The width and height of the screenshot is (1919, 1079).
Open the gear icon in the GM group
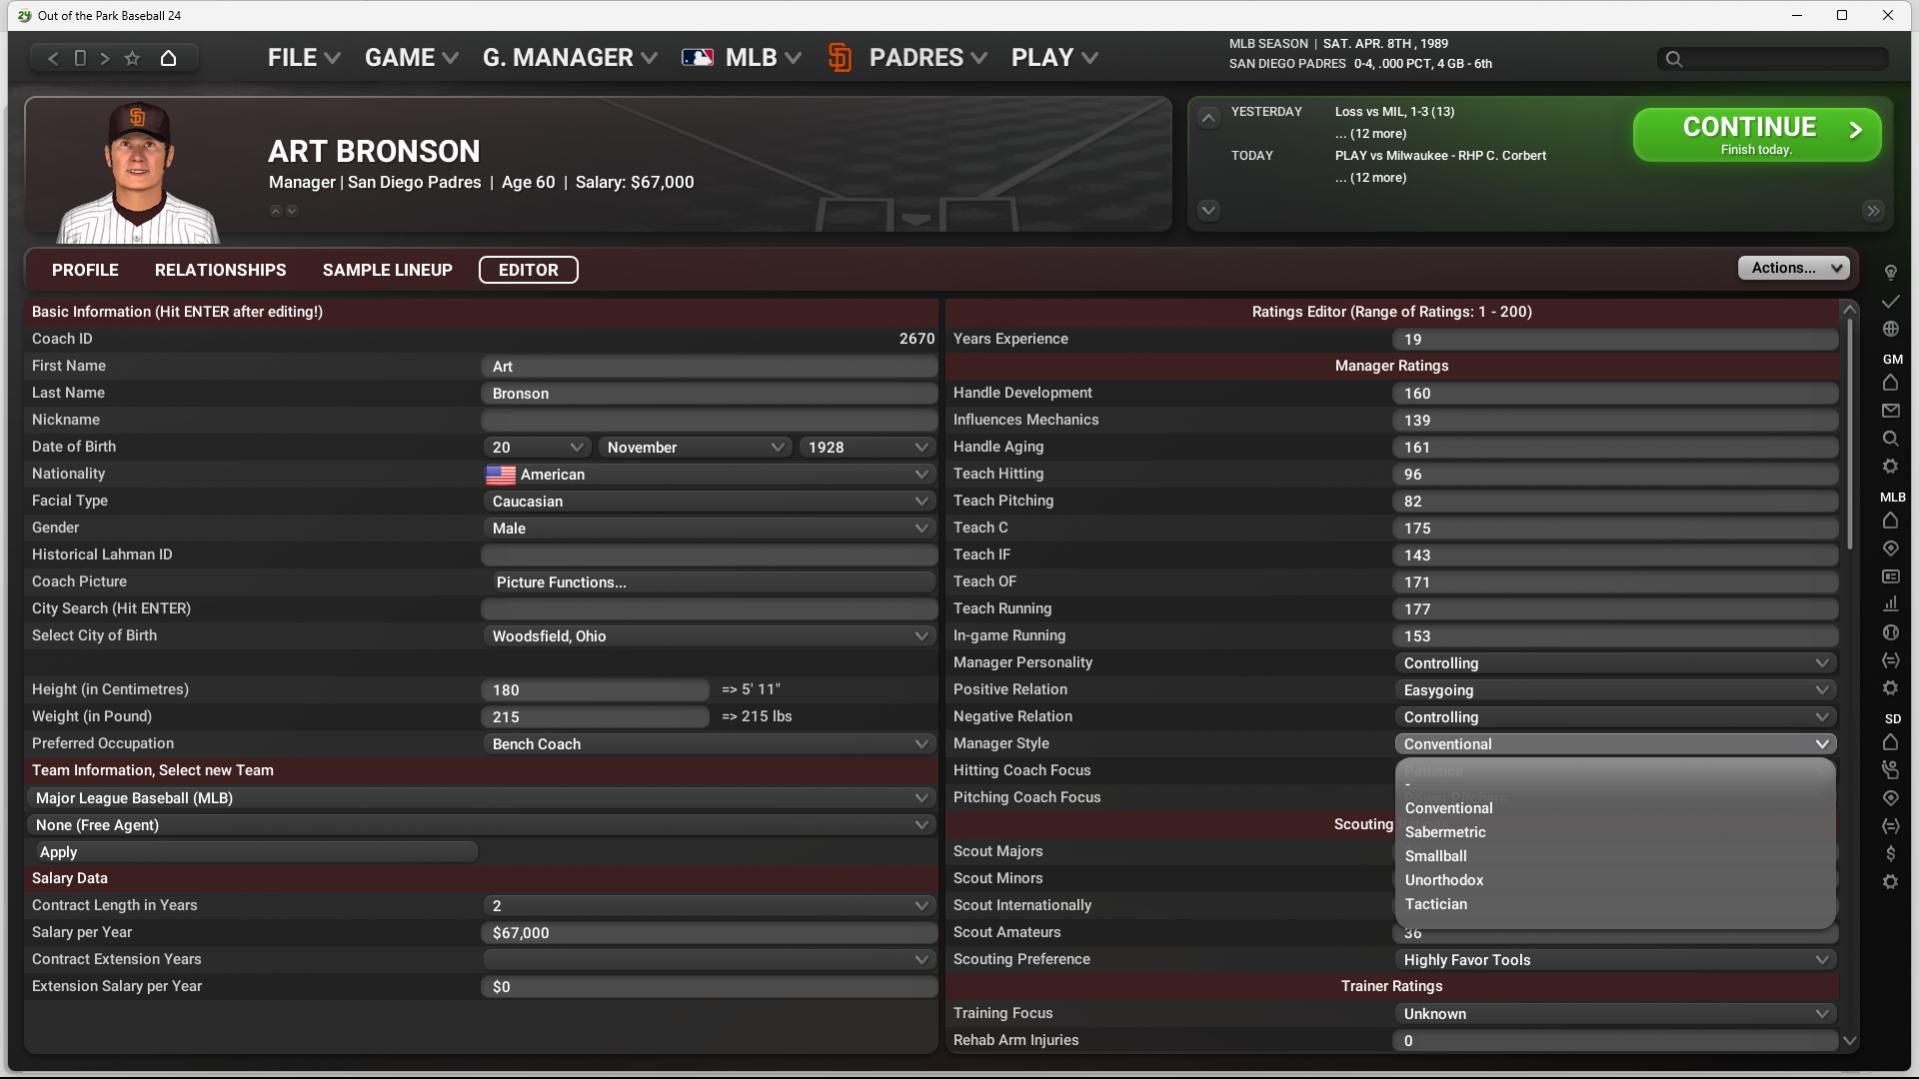coord(1890,466)
